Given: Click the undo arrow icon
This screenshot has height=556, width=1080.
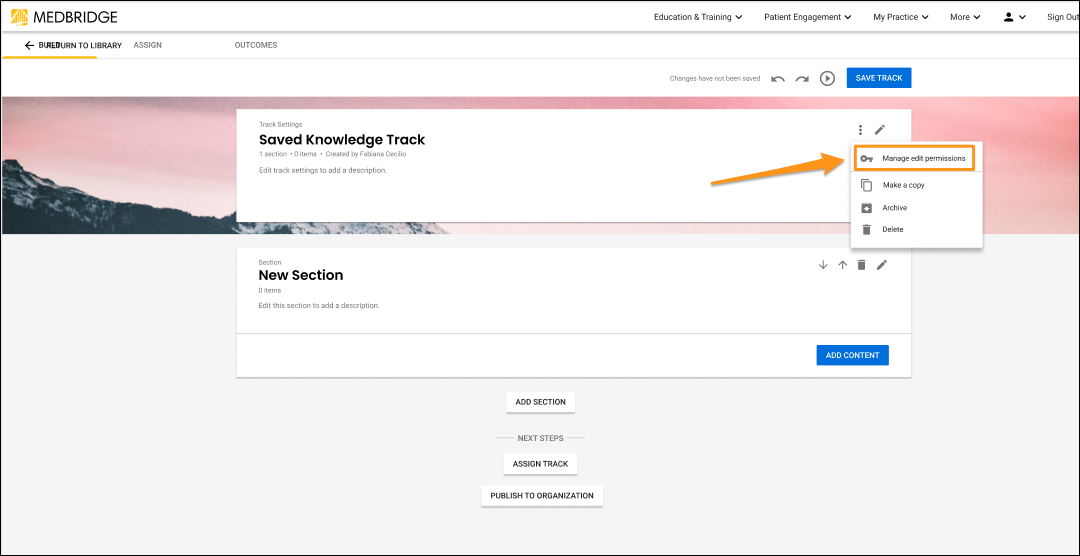Looking at the screenshot, I should click(778, 78).
